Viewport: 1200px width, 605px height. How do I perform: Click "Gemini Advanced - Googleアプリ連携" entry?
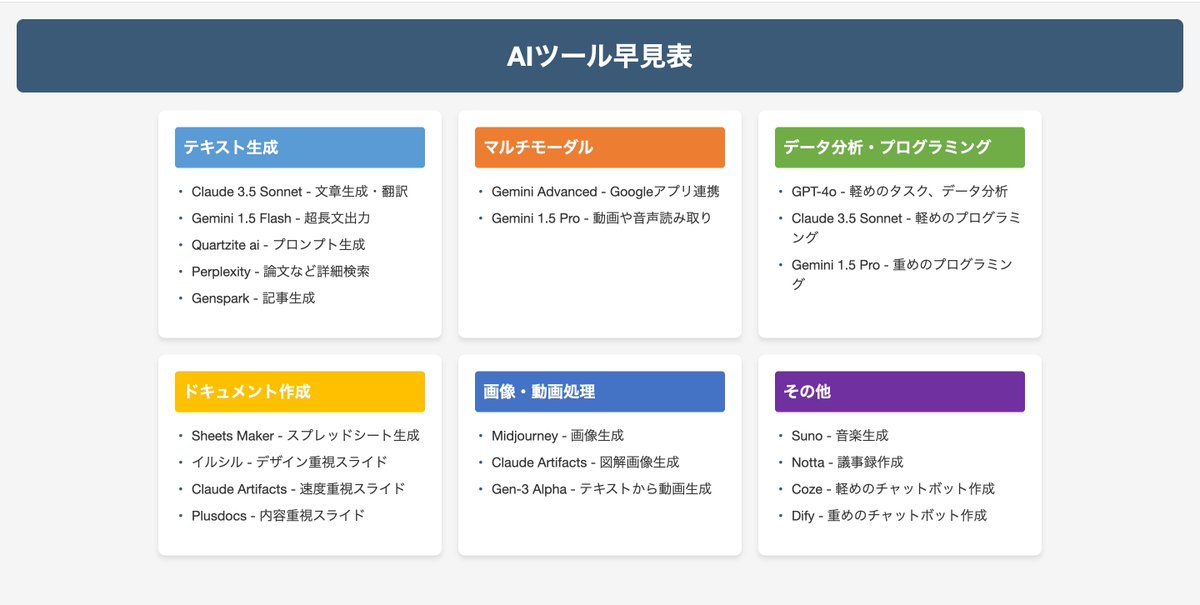click(605, 191)
